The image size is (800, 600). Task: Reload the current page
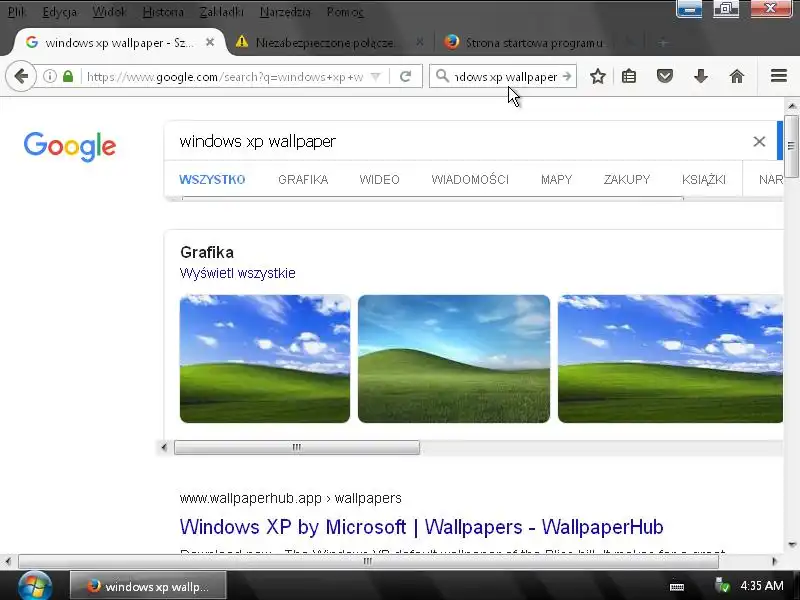406,77
